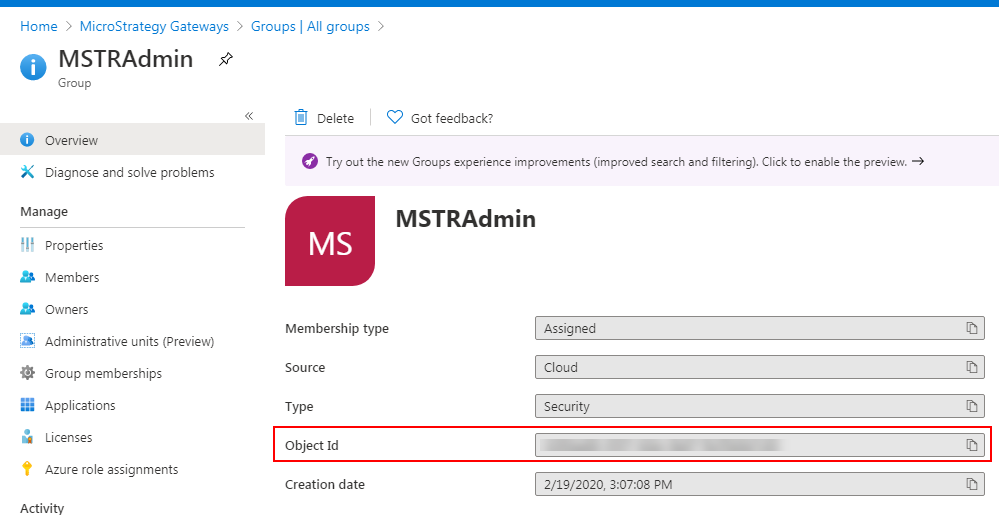The height and width of the screenshot is (515, 999).
Task: Collapse the left navigation menu
Action: [249, 117]
